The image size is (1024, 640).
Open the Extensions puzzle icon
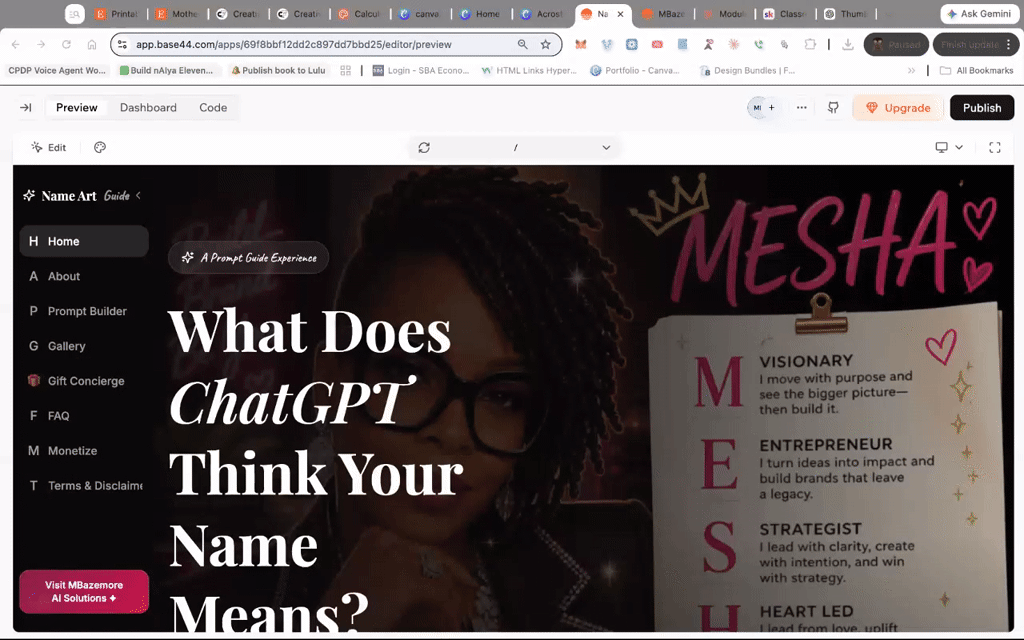[x=810, y=44]
